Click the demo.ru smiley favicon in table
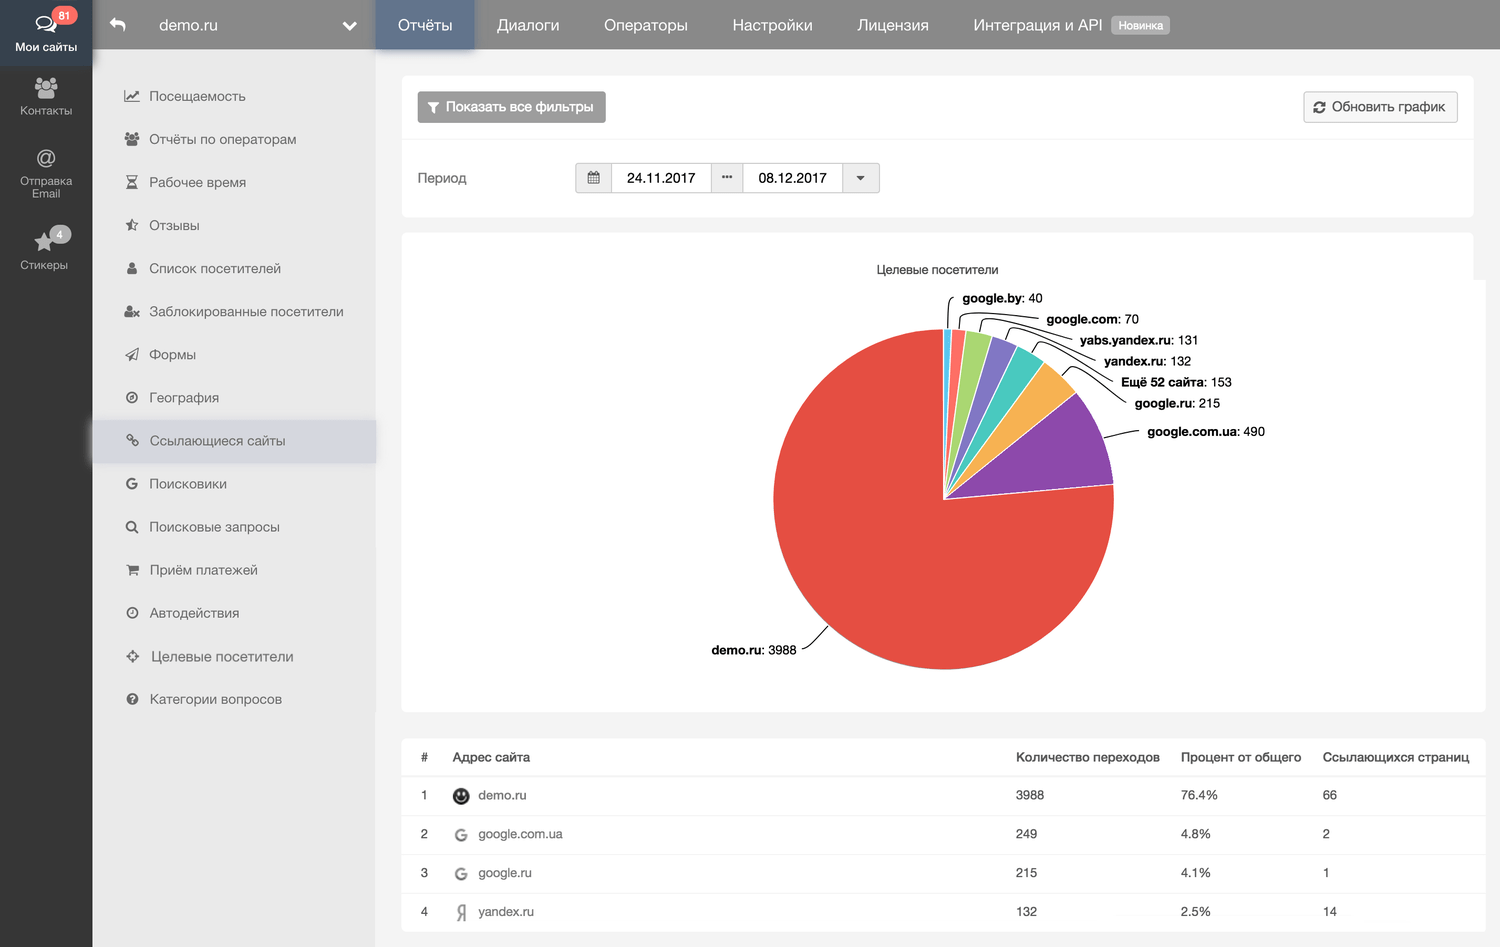The width and height of the screenshot is (1500, 947). click(x=461, y=796)
